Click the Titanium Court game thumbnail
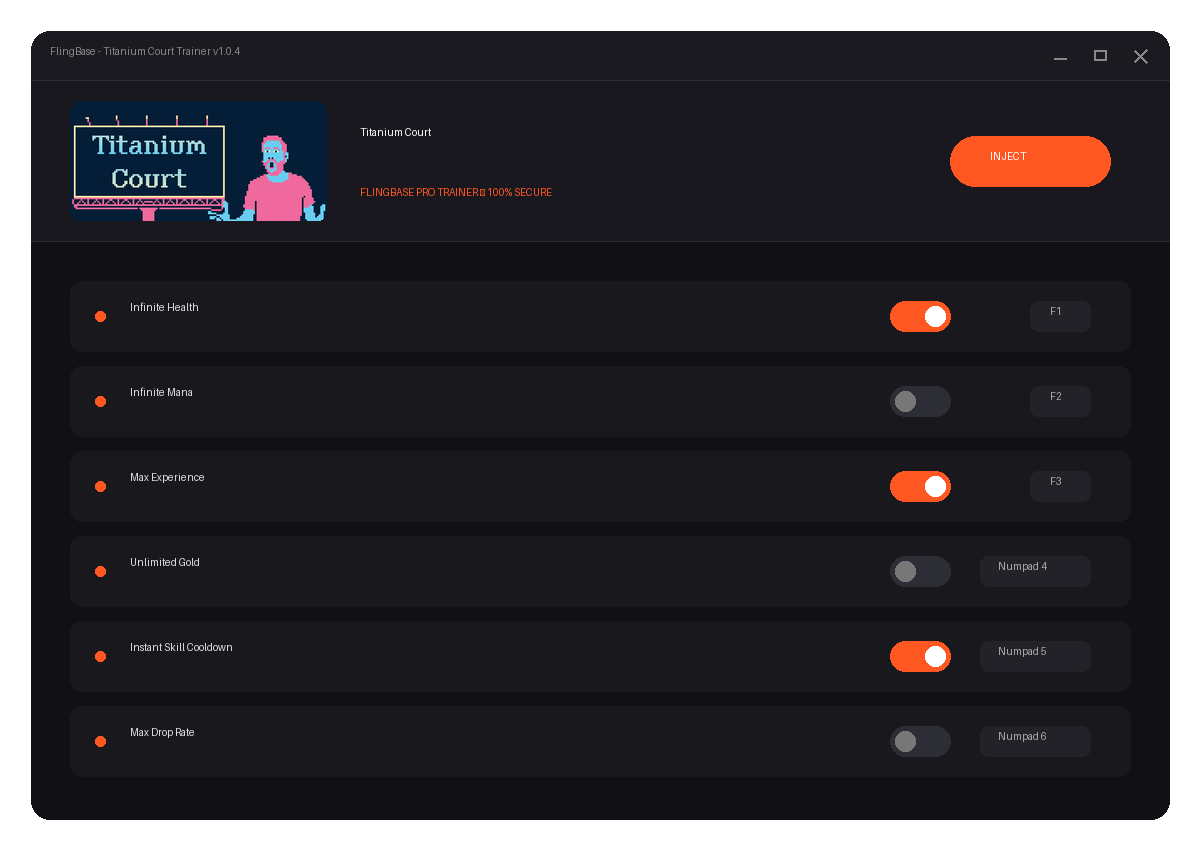Viewport: 1200px width, 850px height. coord(199,161)
